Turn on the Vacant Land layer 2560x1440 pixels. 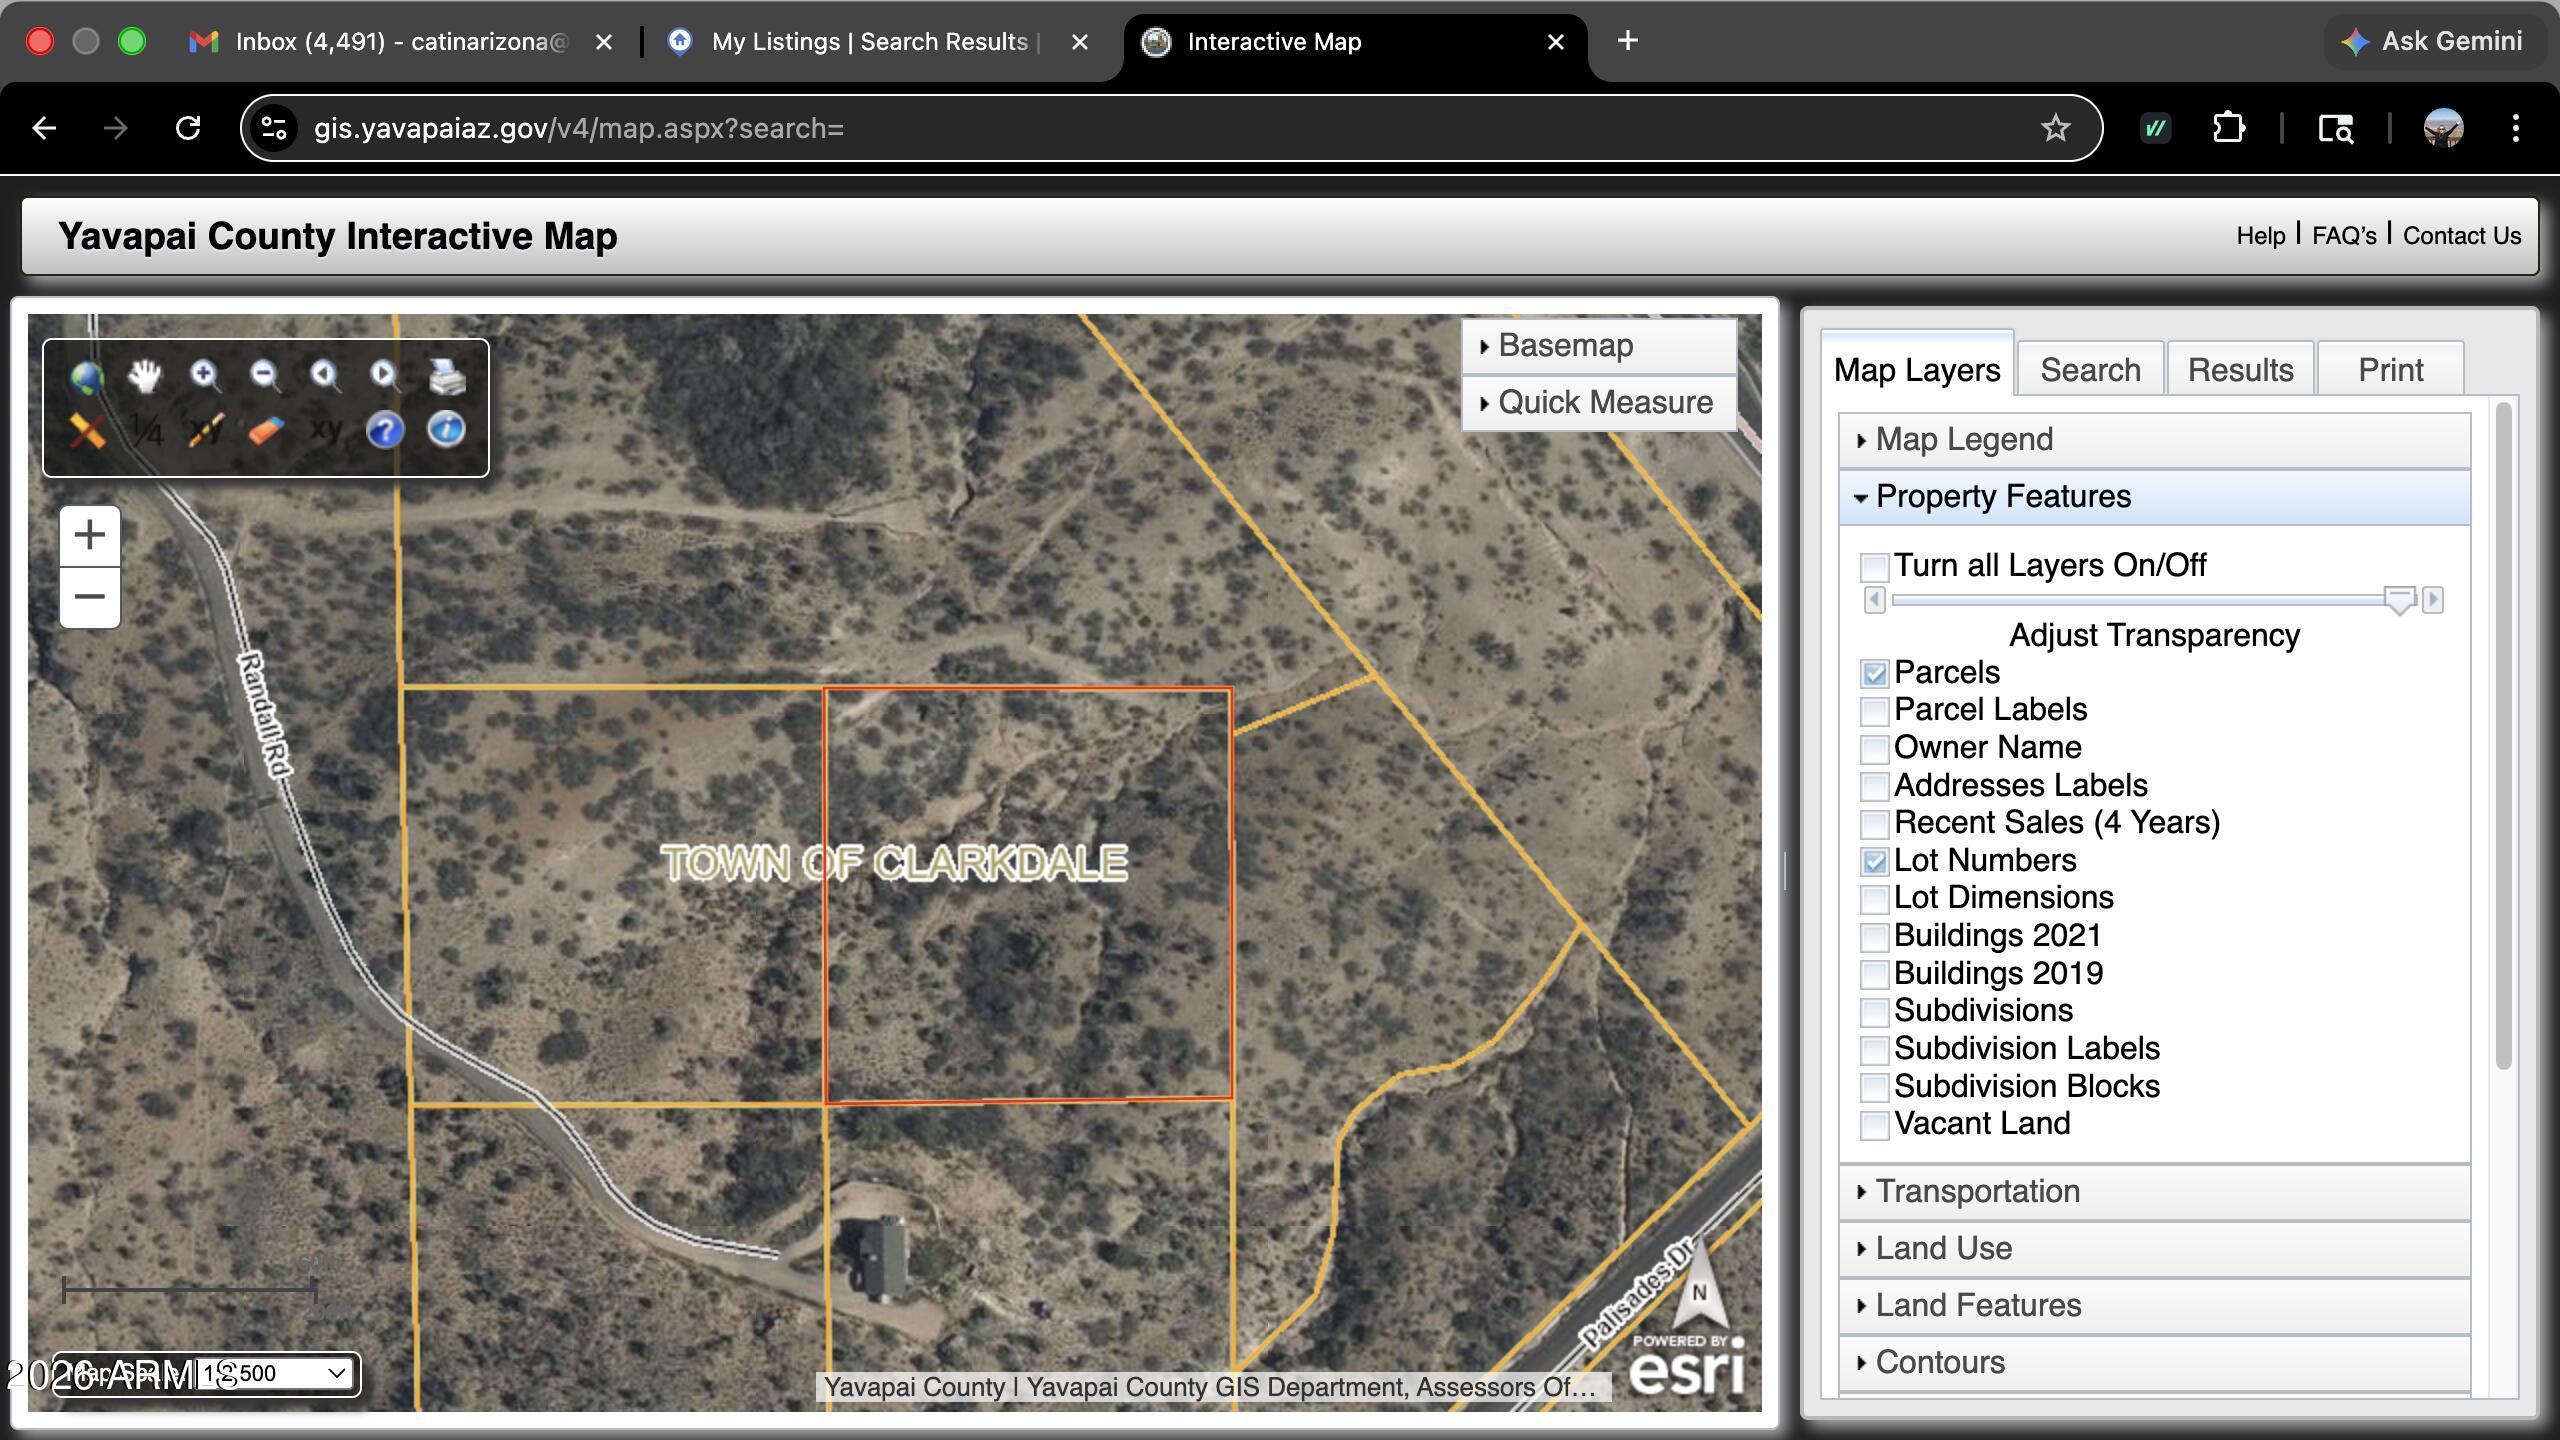pyautogui.click(x=1873, y=1125)
